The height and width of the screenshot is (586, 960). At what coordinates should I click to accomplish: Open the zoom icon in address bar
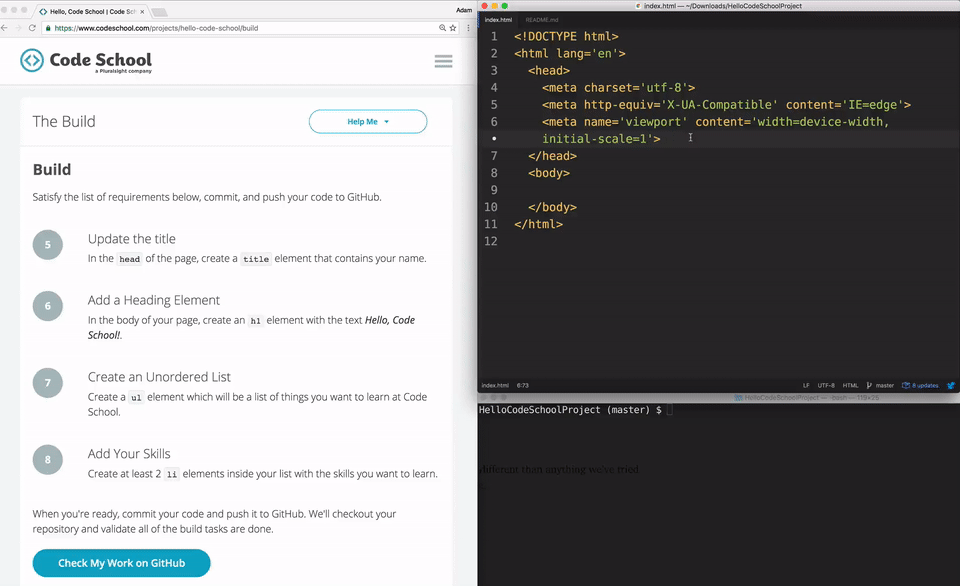(x=442, y=28)
